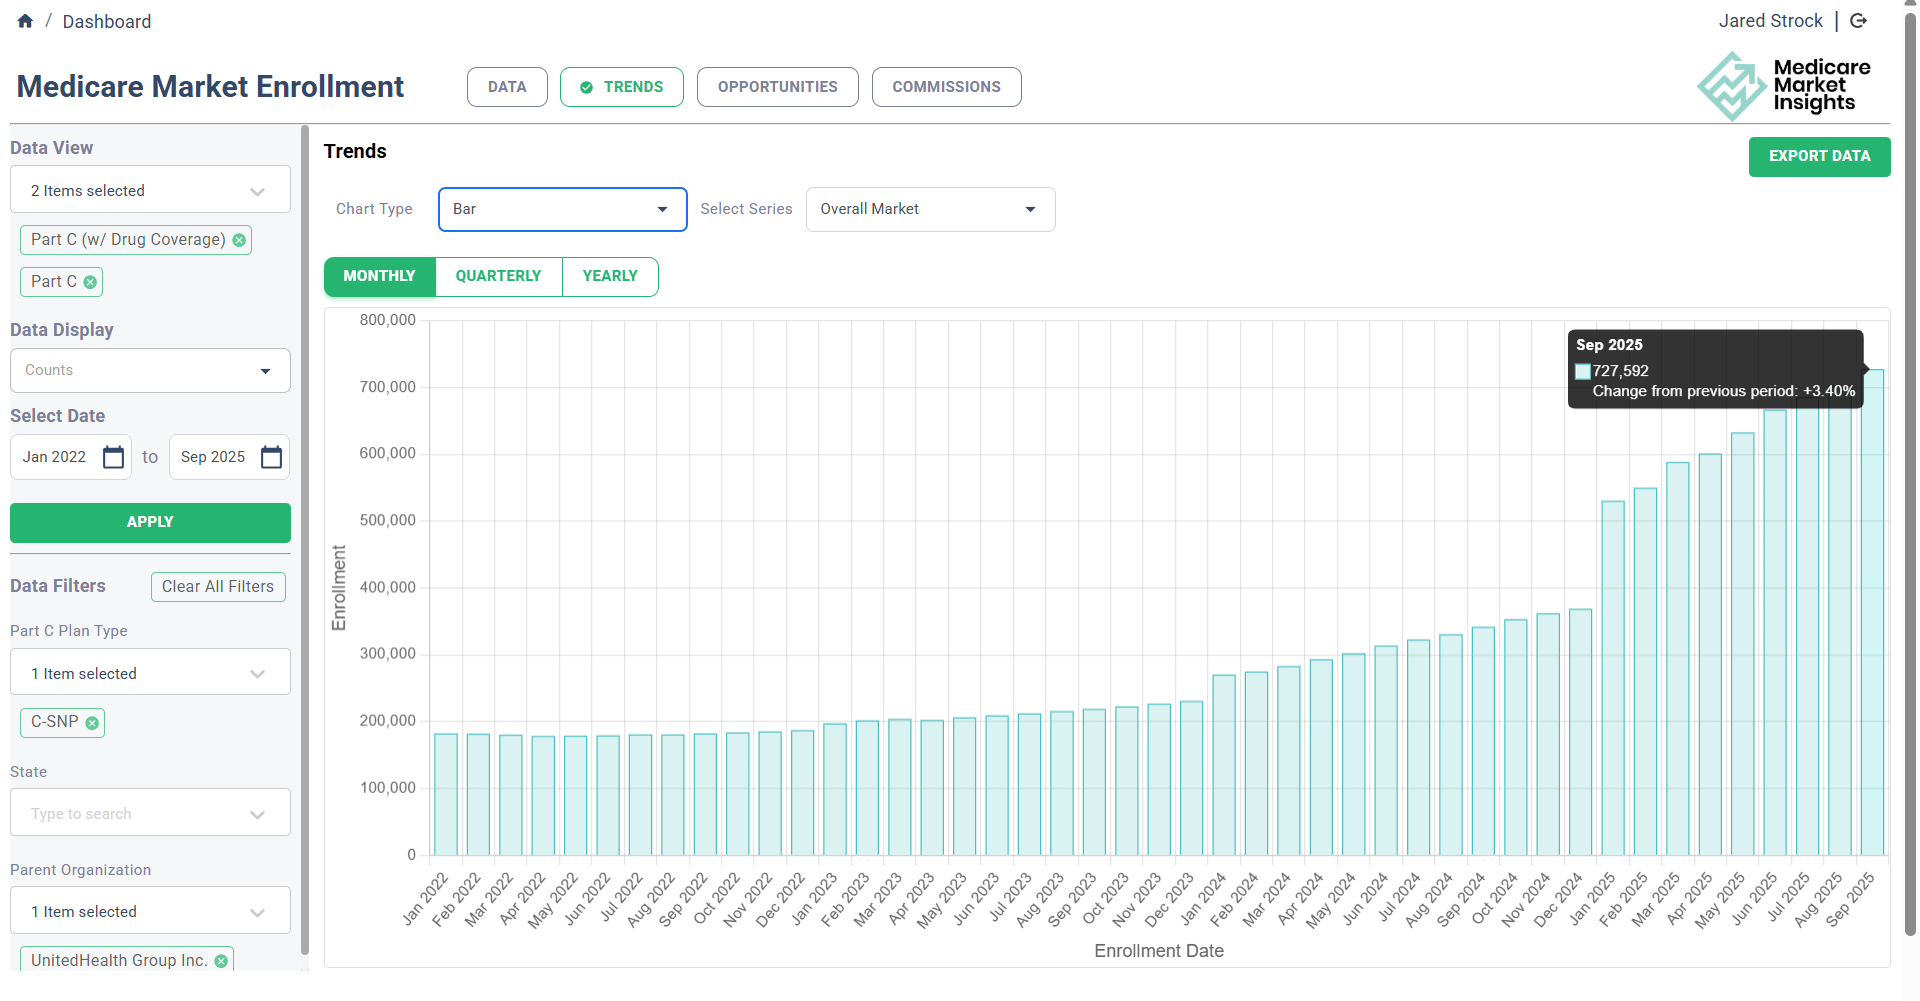Remove the Part C chip
The height and width of the screenshot is (1001, 1920).
pyautogui.click(x=91, y=282)
